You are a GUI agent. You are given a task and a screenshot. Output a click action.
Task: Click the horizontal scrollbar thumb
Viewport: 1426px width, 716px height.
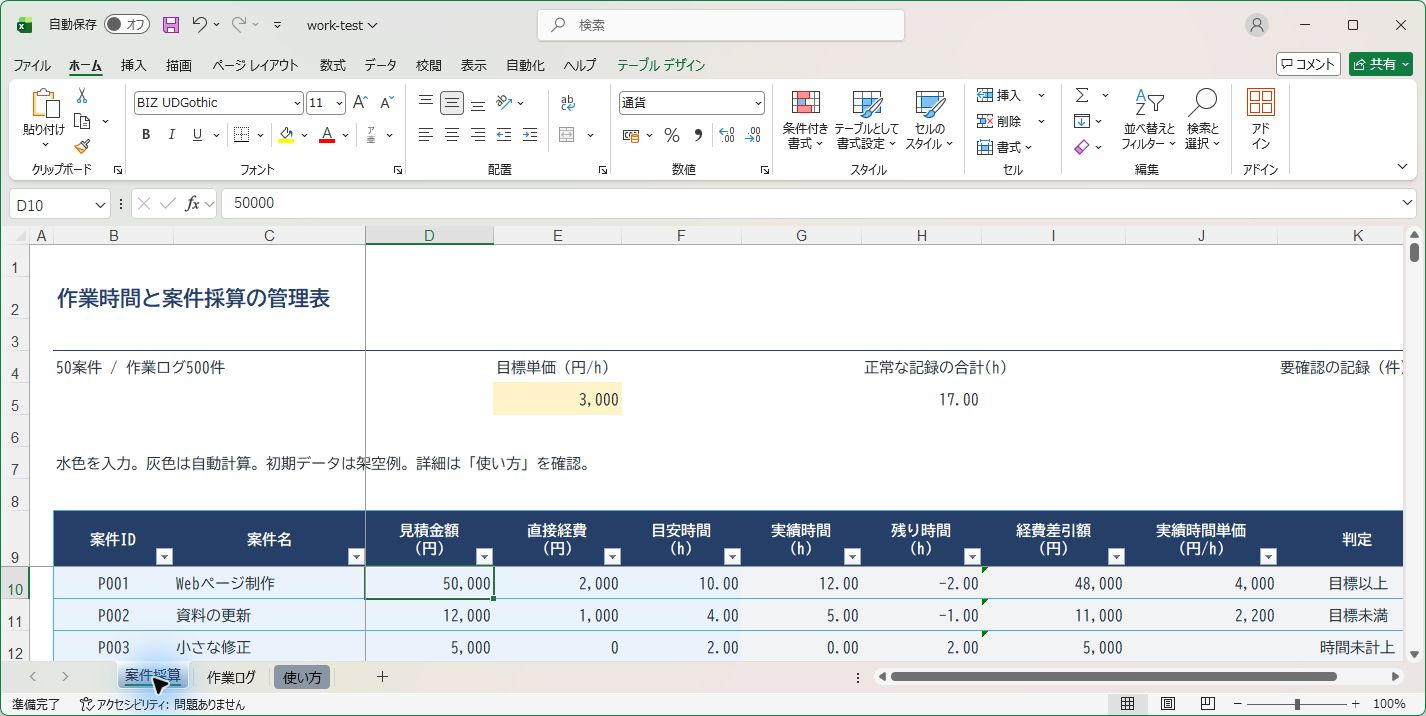coord(1114,677)
